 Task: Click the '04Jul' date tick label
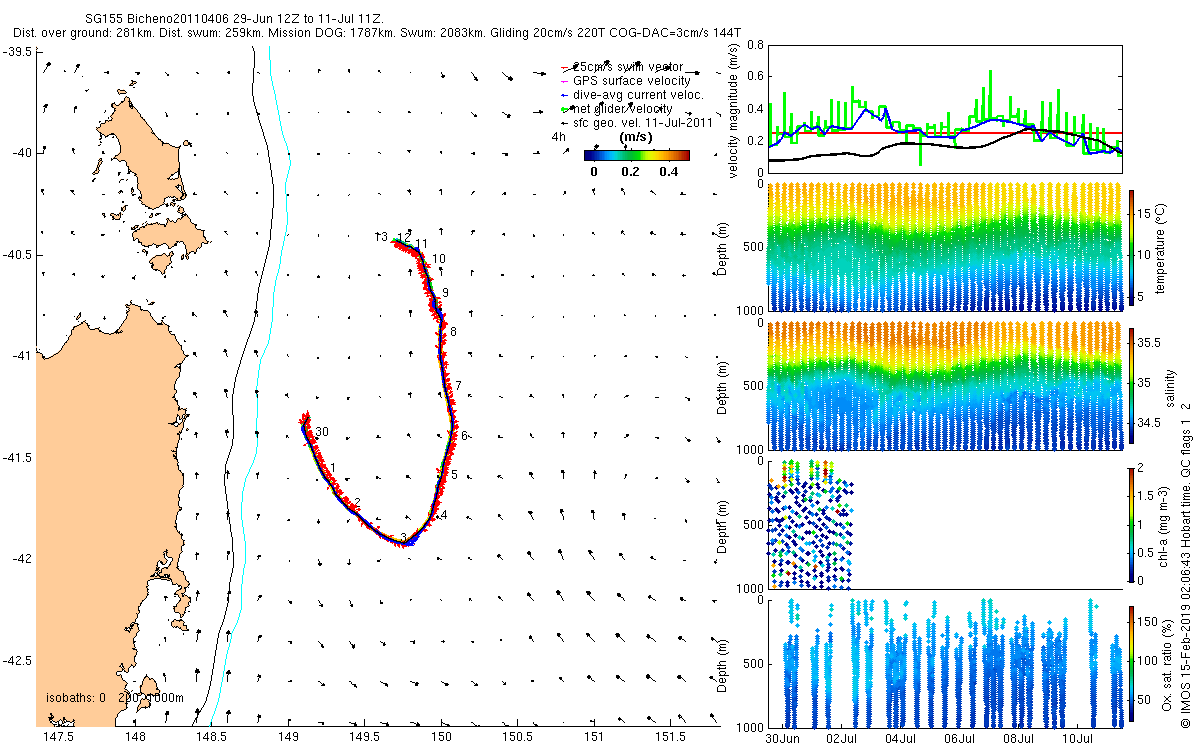coord(901,740)
